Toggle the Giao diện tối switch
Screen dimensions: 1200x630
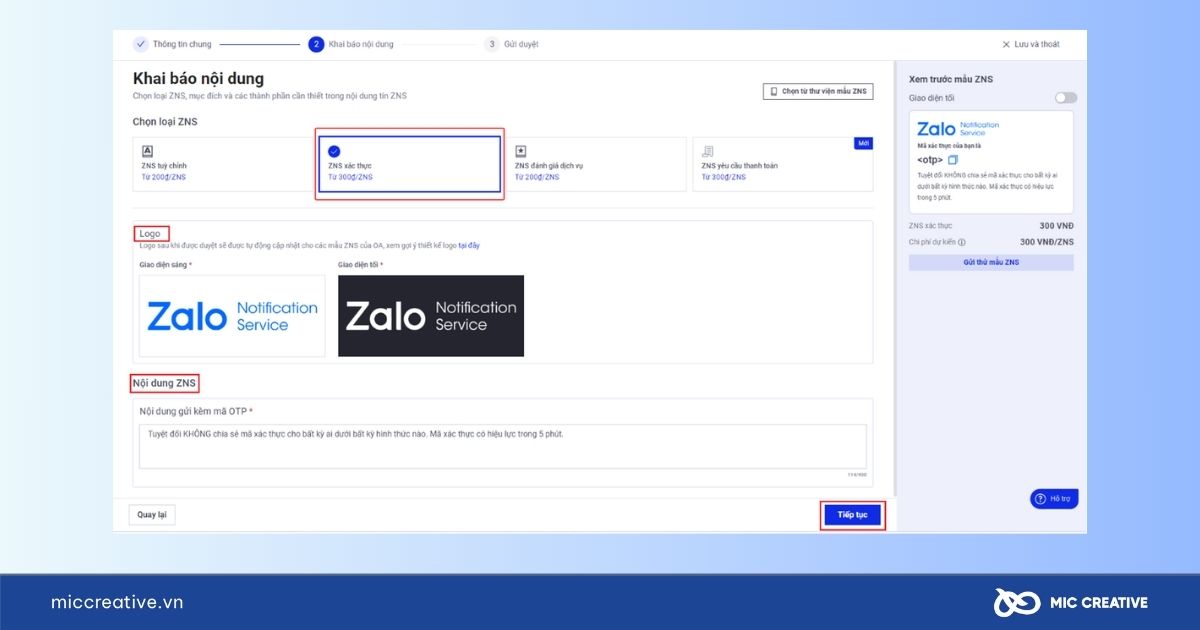[x=1066, y=98]
